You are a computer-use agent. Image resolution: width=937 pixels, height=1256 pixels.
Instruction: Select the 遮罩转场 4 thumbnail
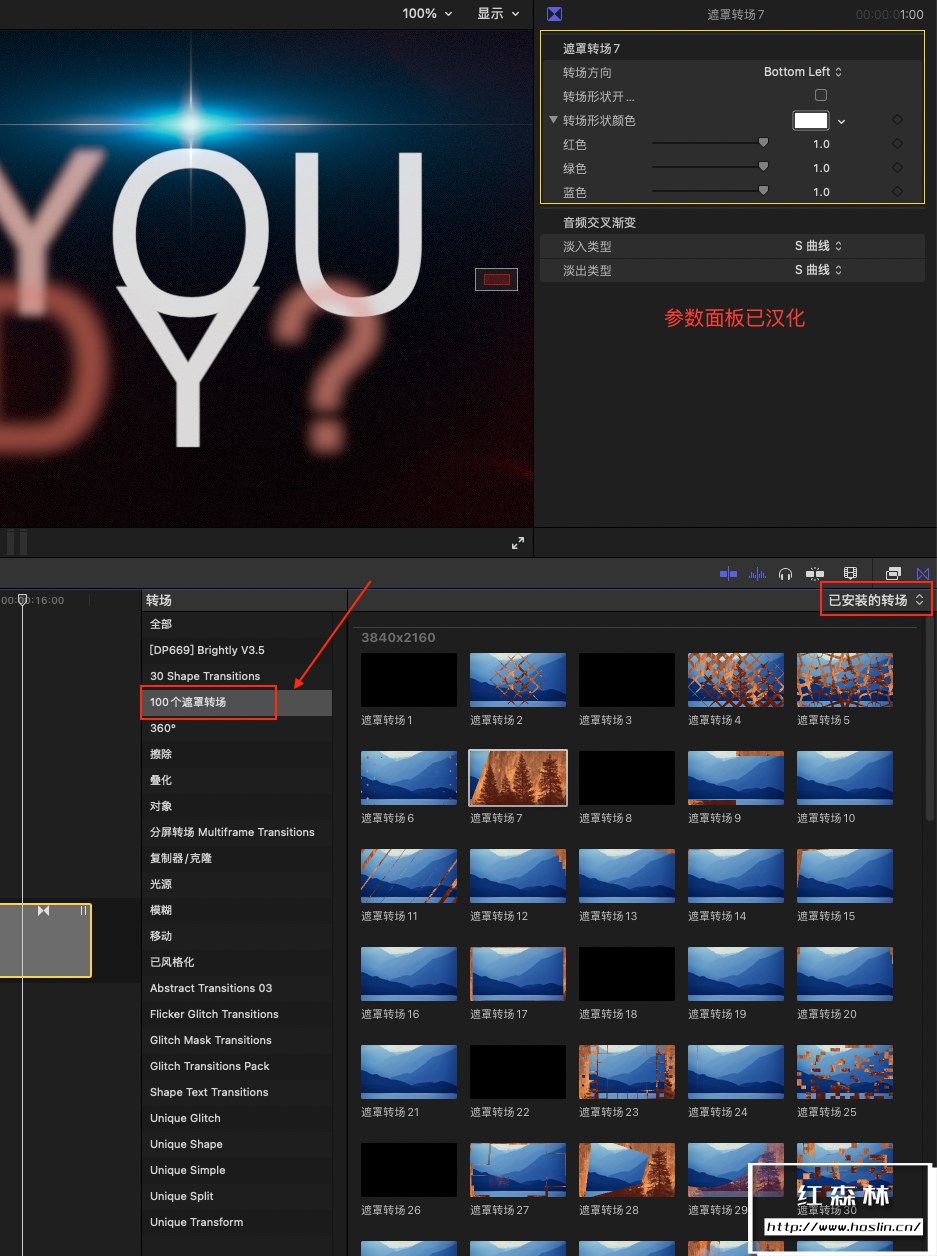click(736, 680)
